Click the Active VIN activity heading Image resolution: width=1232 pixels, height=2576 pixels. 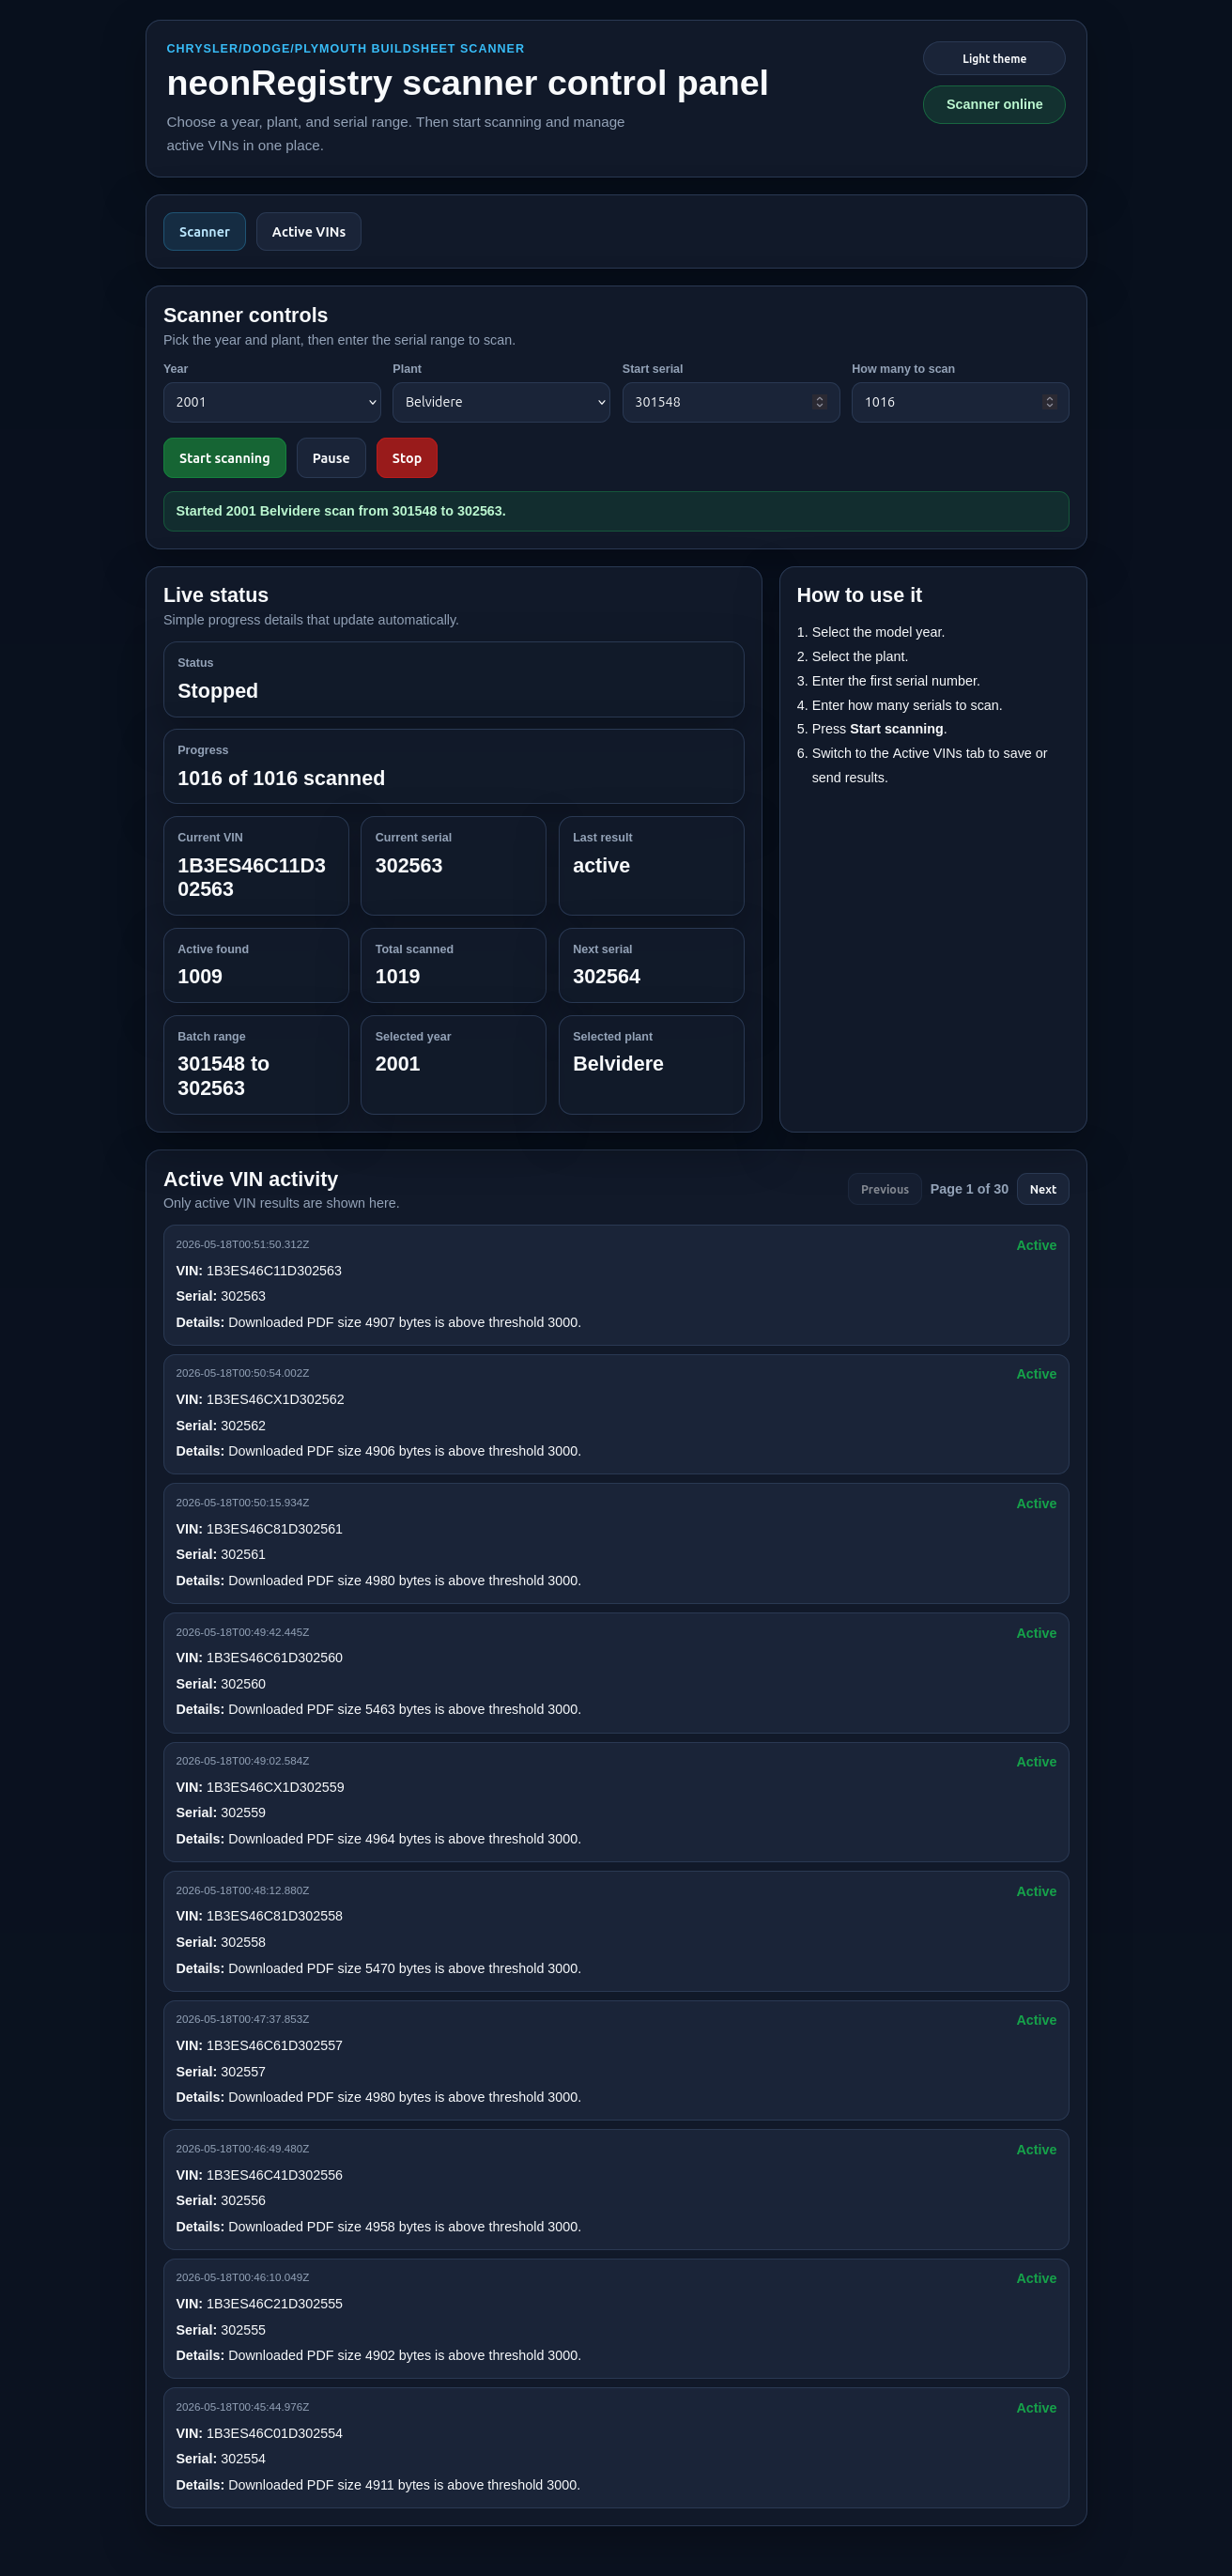(x=250, y=1179)
